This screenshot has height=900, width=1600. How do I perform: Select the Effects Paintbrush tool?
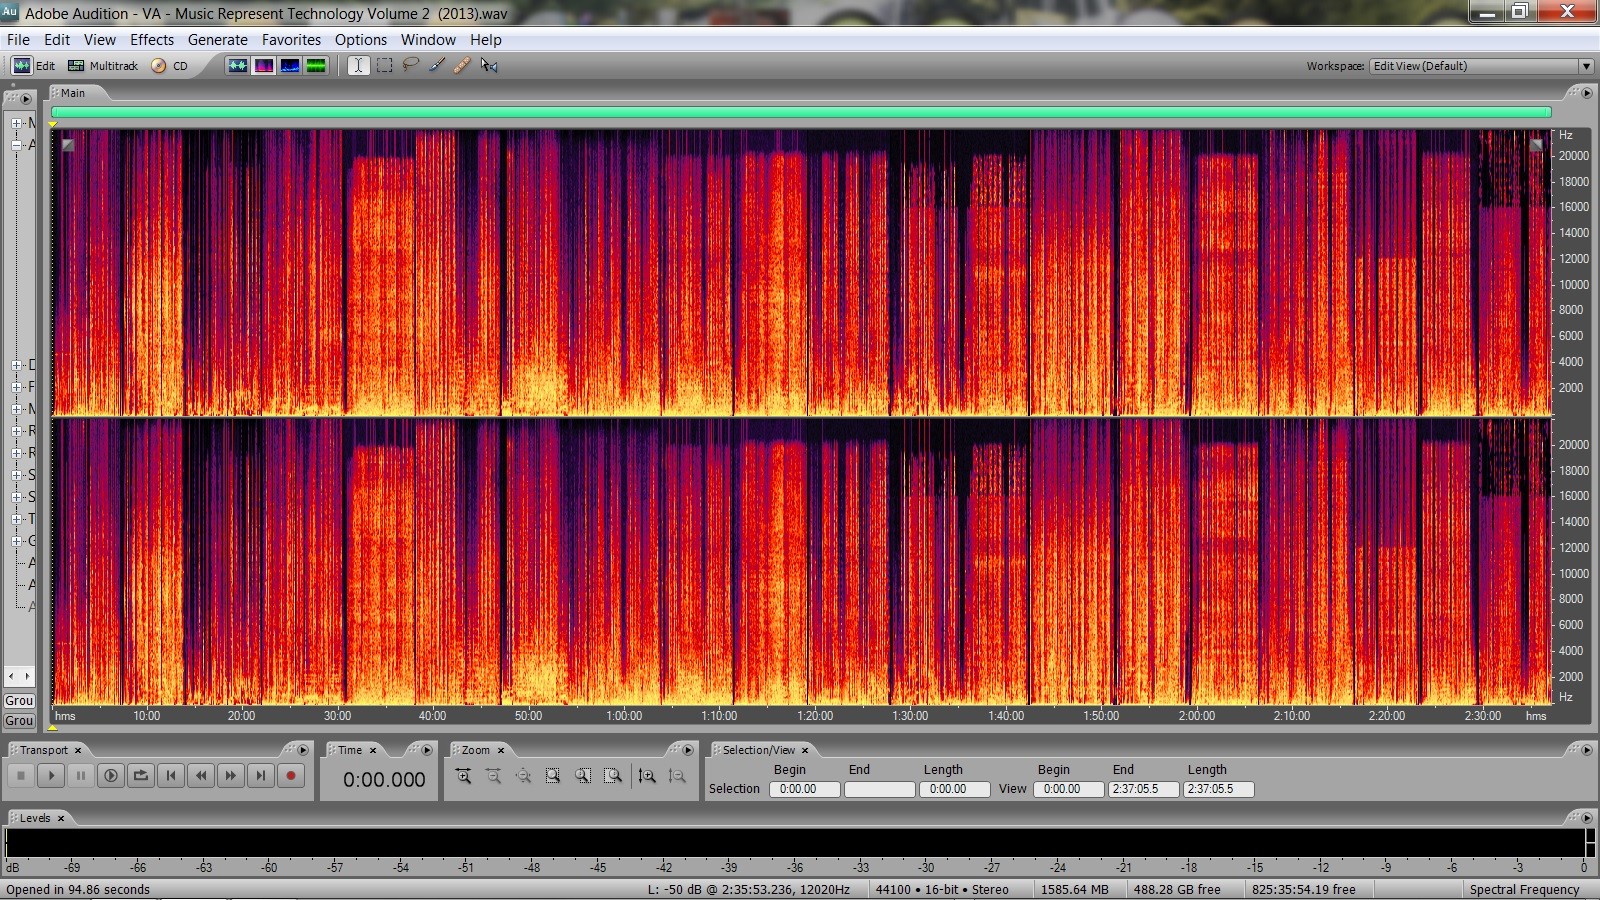coord(437,66)
